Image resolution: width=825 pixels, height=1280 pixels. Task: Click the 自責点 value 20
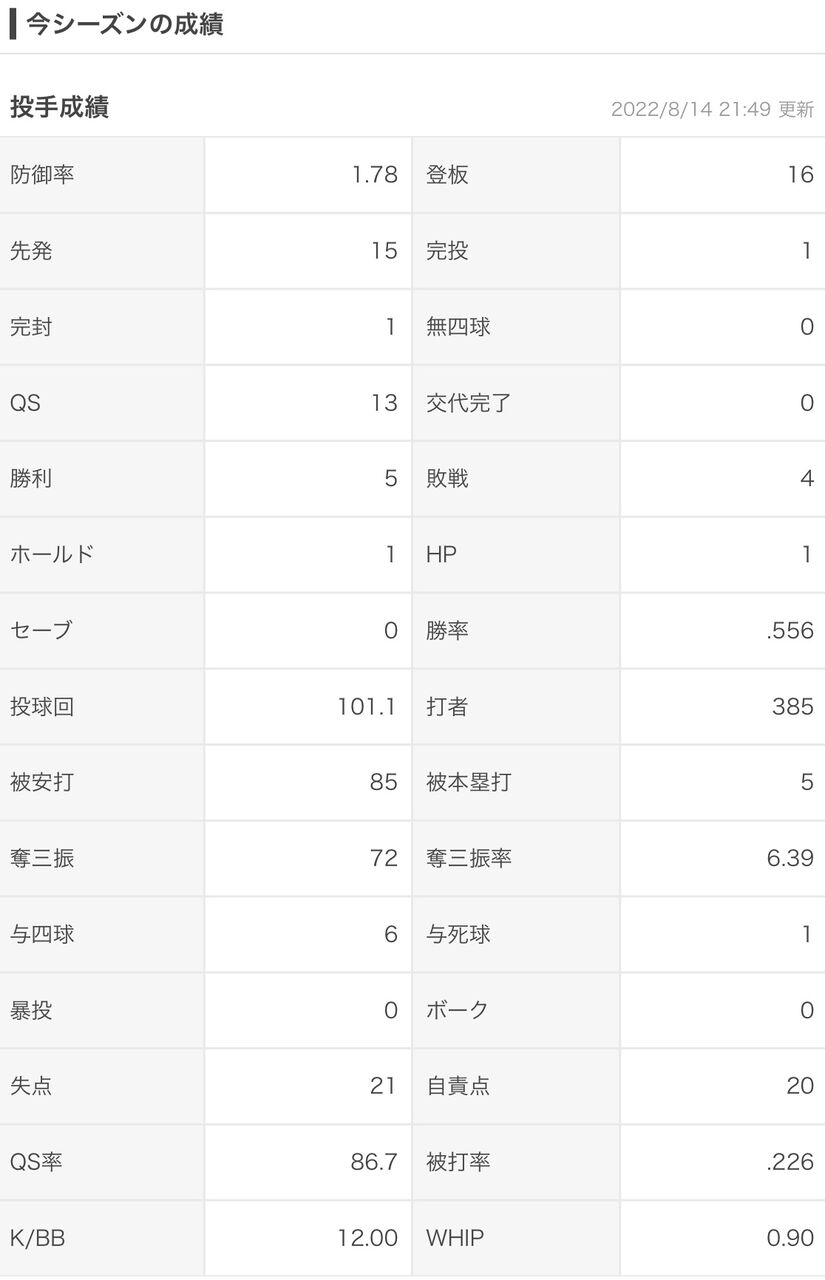pyautogui.click(x=800, y=1087)
